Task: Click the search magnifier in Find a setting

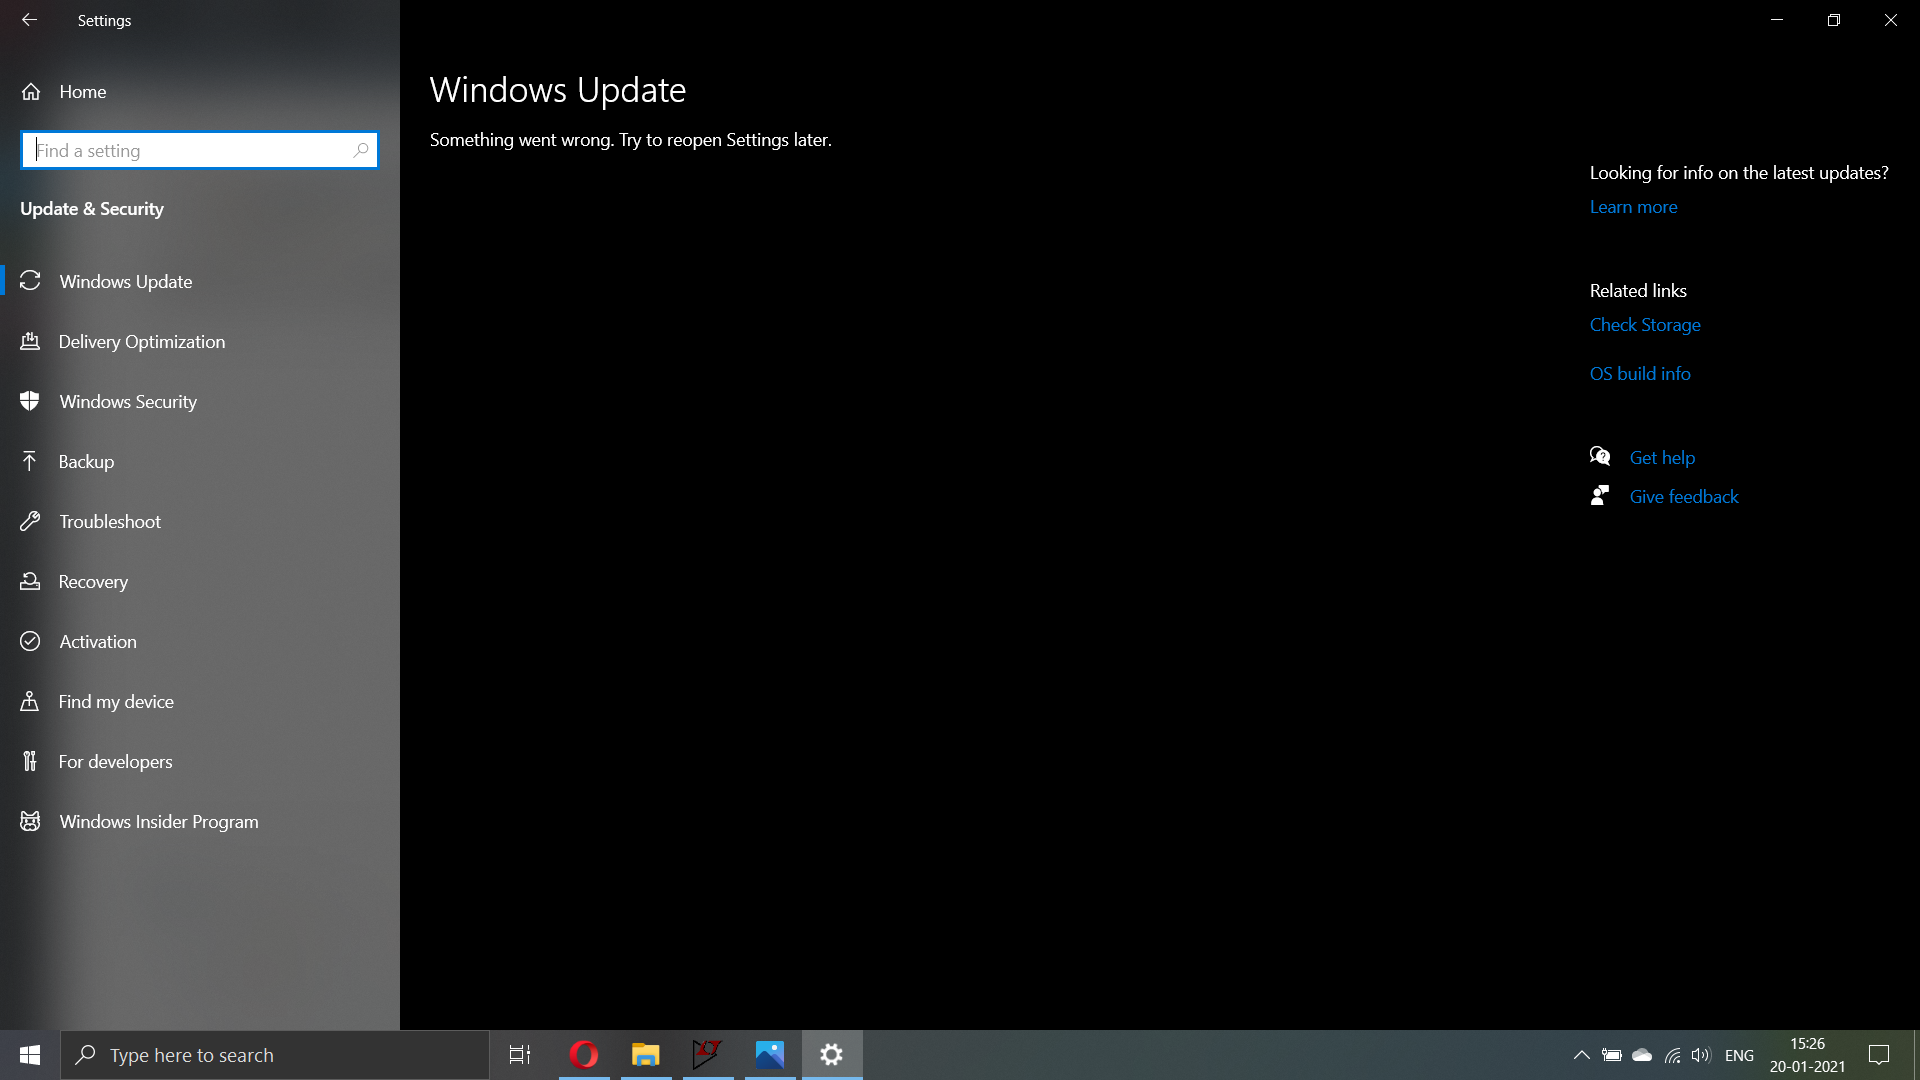Action: pos(361,150)
